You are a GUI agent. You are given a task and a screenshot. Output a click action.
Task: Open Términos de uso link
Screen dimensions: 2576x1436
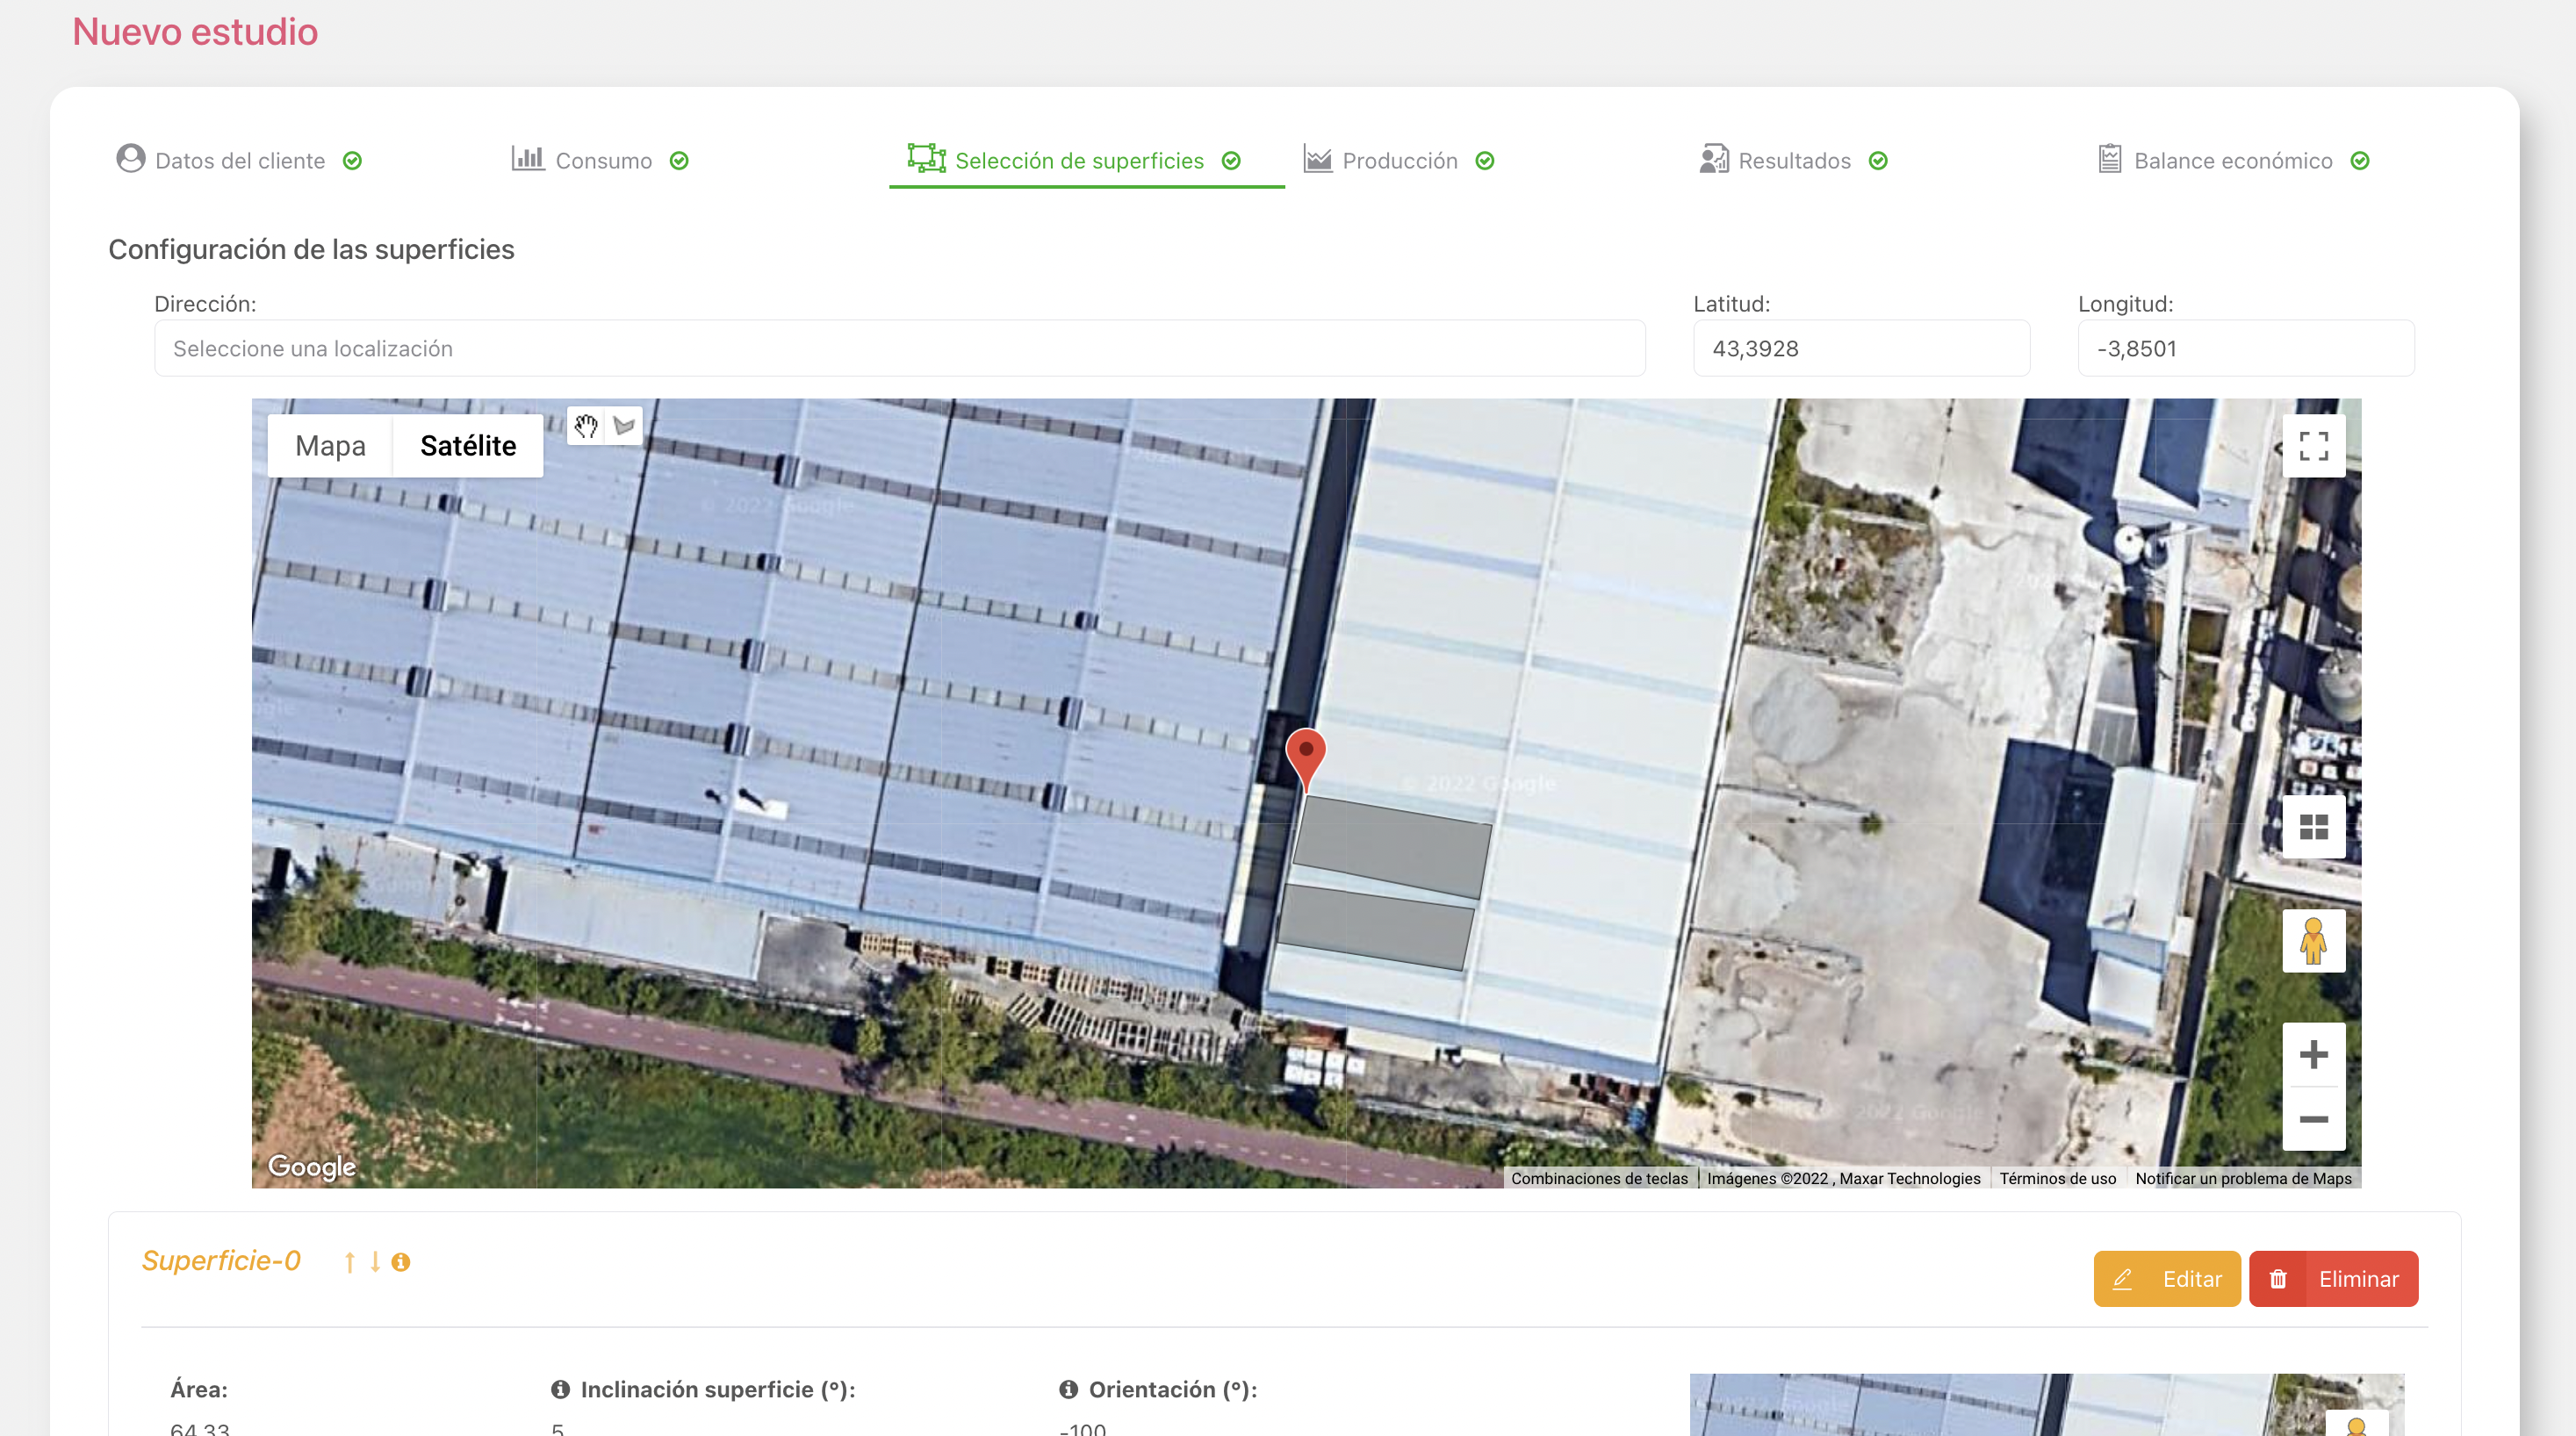pyautogui.click(x=2057, y=1178)
